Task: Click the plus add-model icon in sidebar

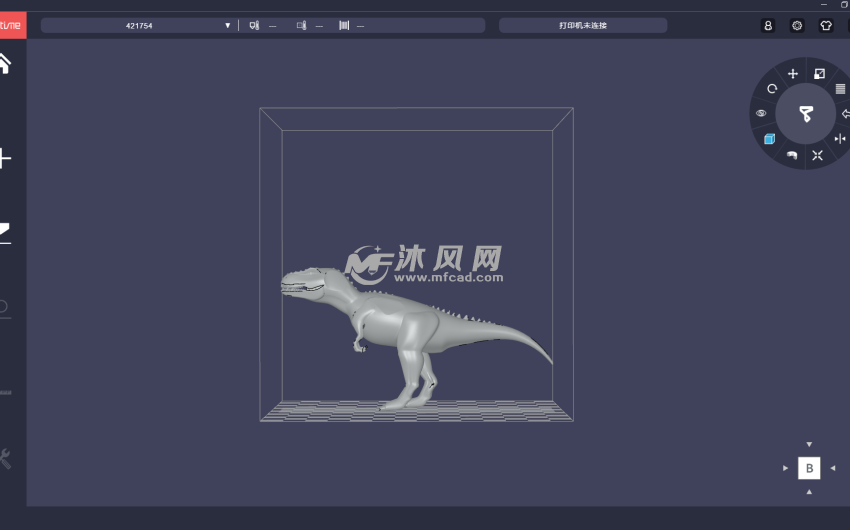Action: click(x=5, y=159)
